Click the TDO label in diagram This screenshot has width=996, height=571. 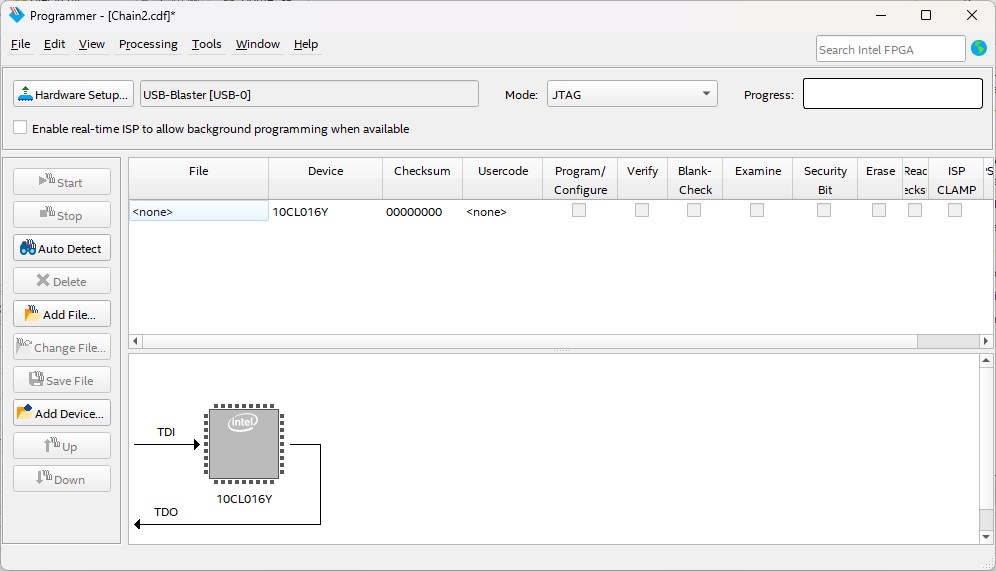[166, 511]
